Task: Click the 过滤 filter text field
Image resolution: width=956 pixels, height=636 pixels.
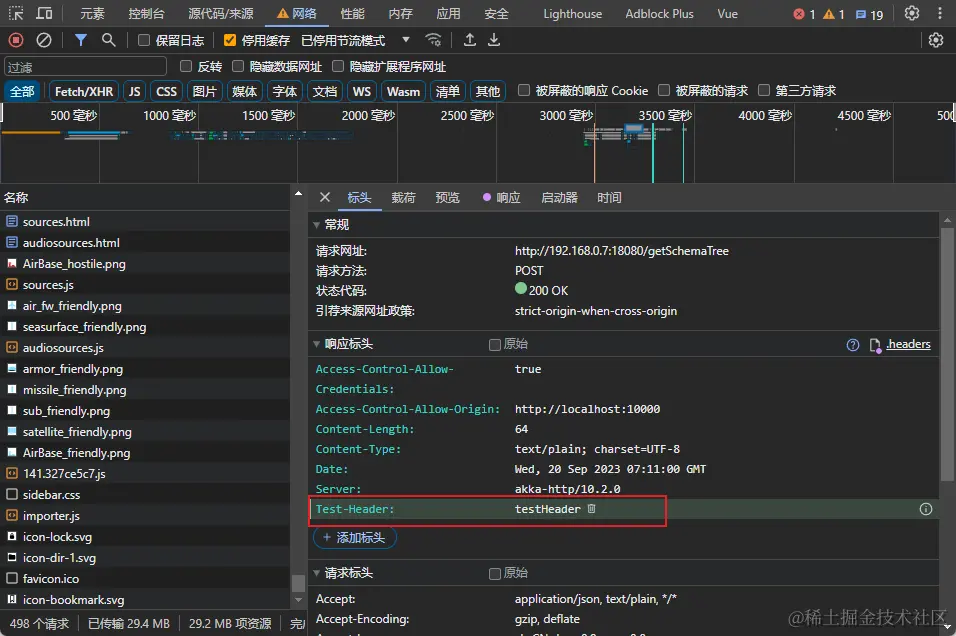Action: pyautogui.click(x=85, y=66)
